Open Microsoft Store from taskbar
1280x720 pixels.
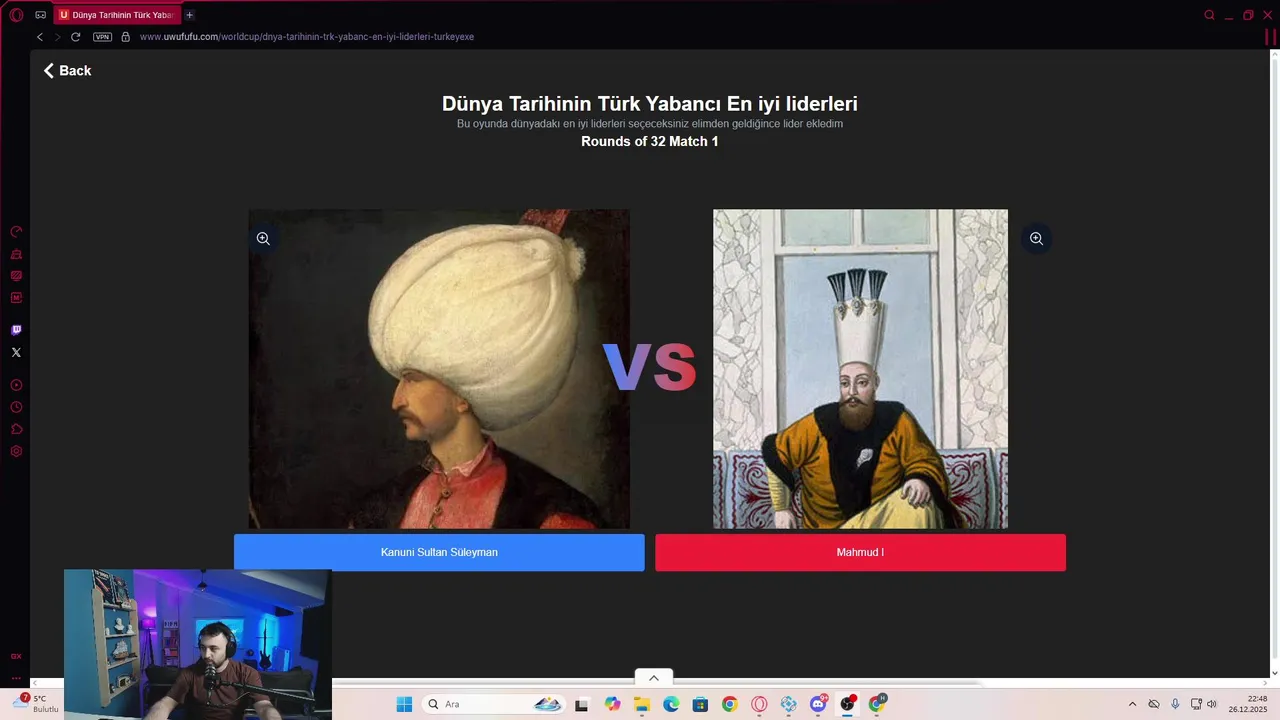point(700,704)
